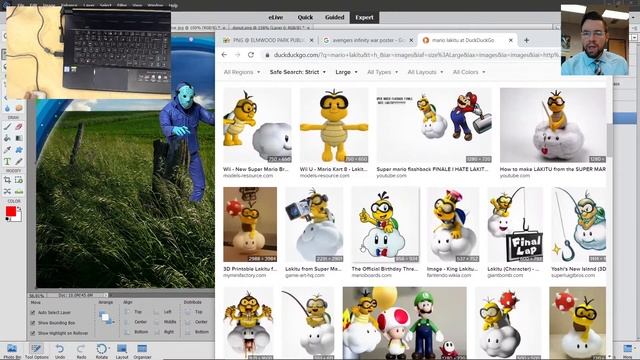Open the Final Lap Lakitu Character thumbnail

click(x=515, y=224)
